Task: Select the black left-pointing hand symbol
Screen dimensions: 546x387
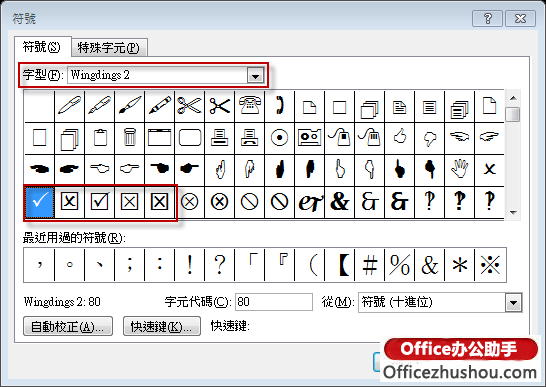Action: click(x=39, y=169)
